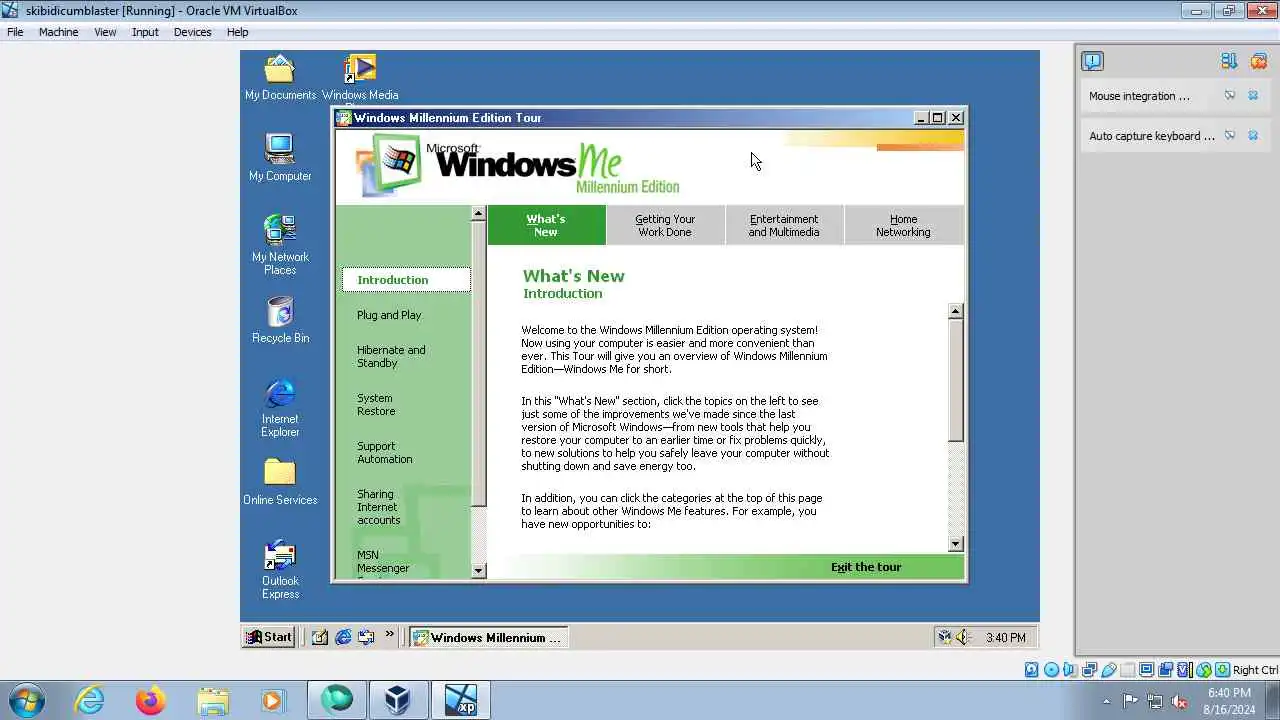This screenshot has width=1280, height=720.
Task: Click the mouse integration green status icon
Action: [x=1204, y=670]
